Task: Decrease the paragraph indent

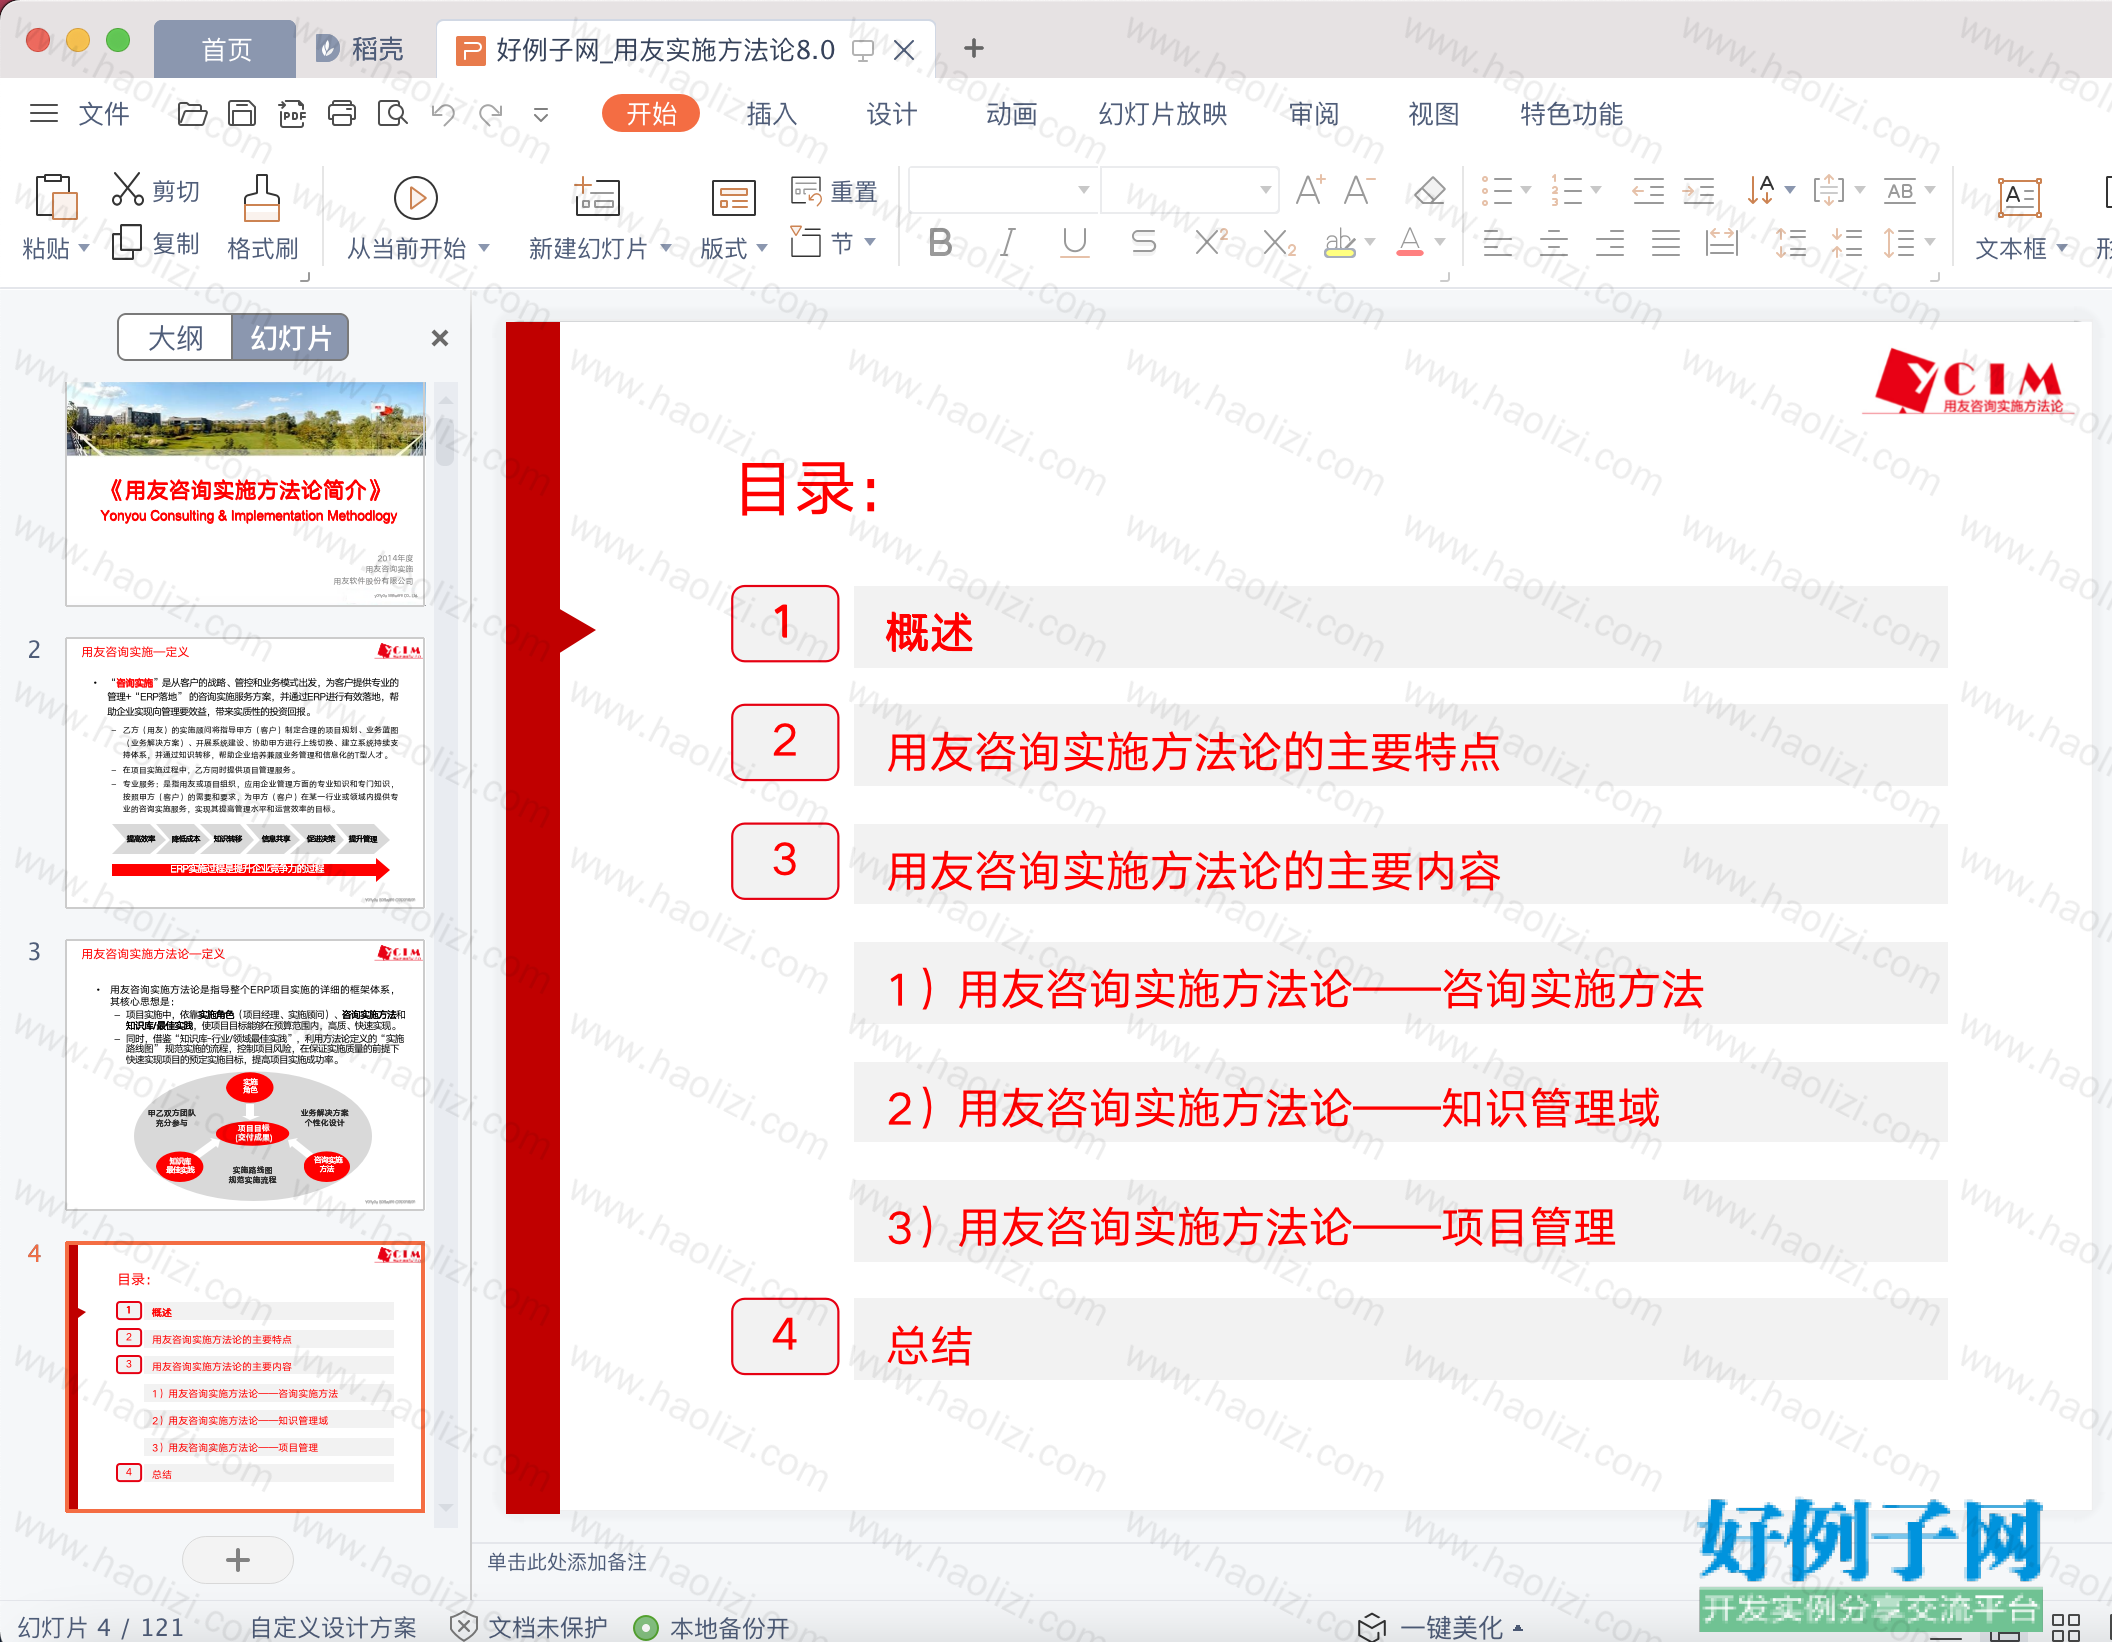Action: click(x=1648, y=190)
